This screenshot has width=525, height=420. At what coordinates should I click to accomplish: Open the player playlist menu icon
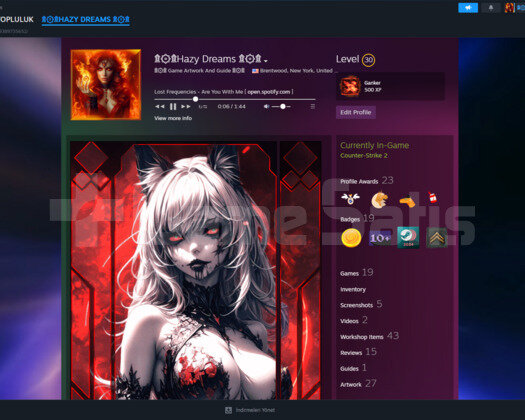point(312,107)
